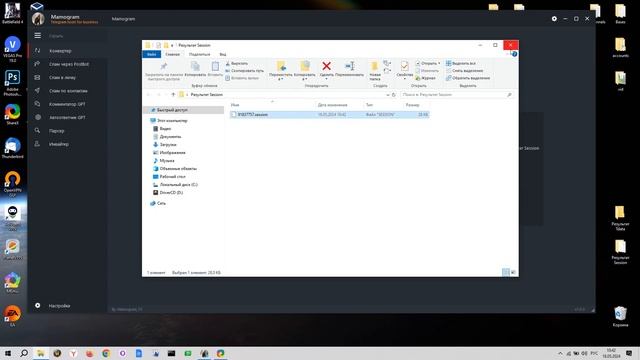Open Парсер in the Mamogram sidebar
The image size is (640, 360).
click(56, 131)
